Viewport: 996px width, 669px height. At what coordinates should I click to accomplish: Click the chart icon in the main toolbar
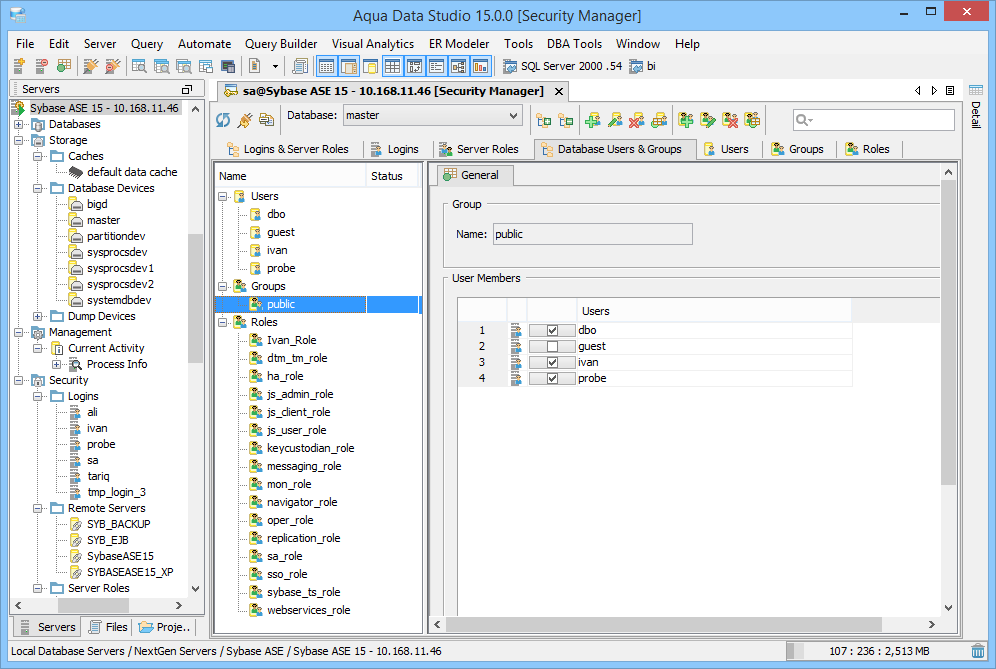pos(481,67)
